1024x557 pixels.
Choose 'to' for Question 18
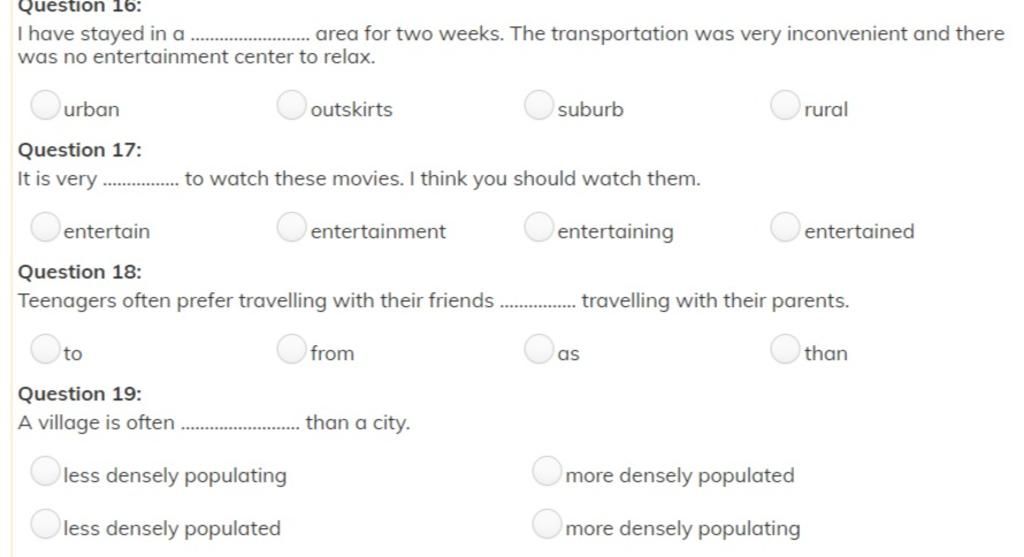45,349
